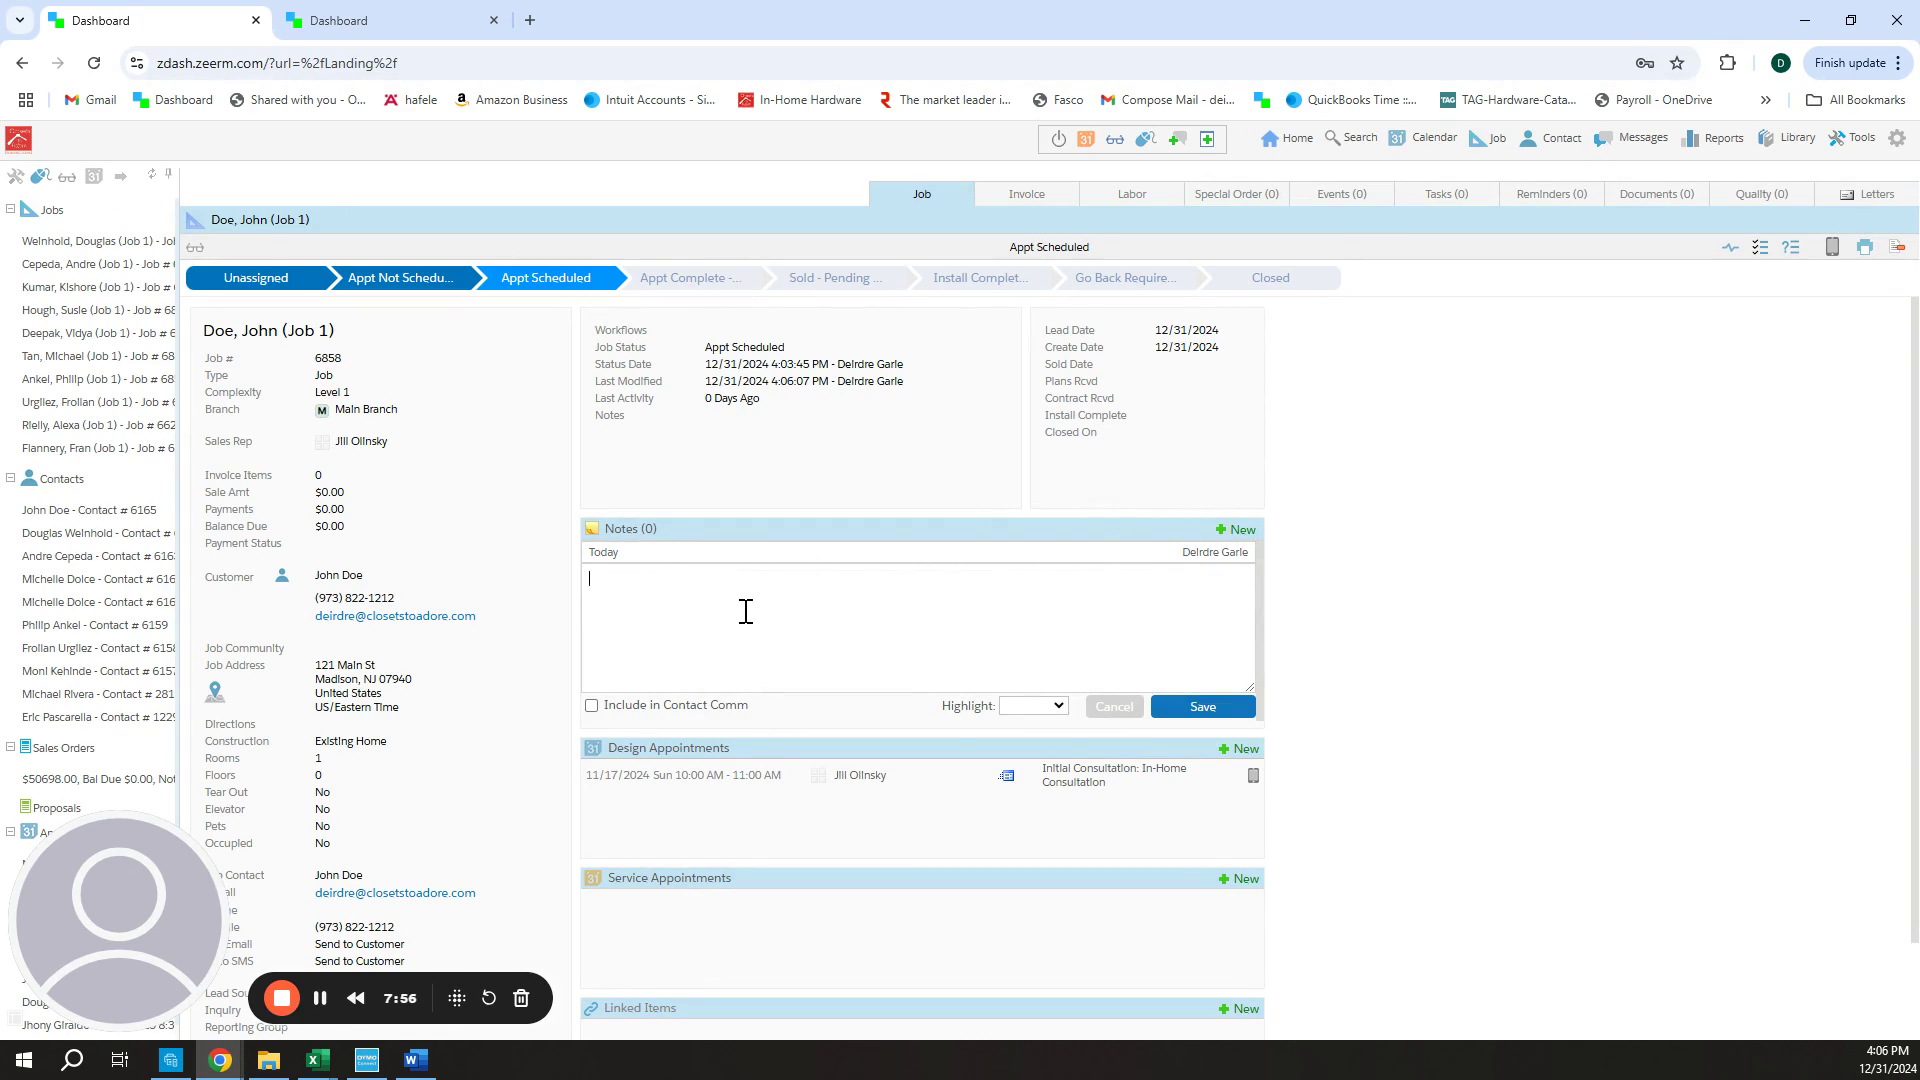Click the activity pulse icon
Viewport: 1920px width, 1080px height.
[x=1730, y=247]
